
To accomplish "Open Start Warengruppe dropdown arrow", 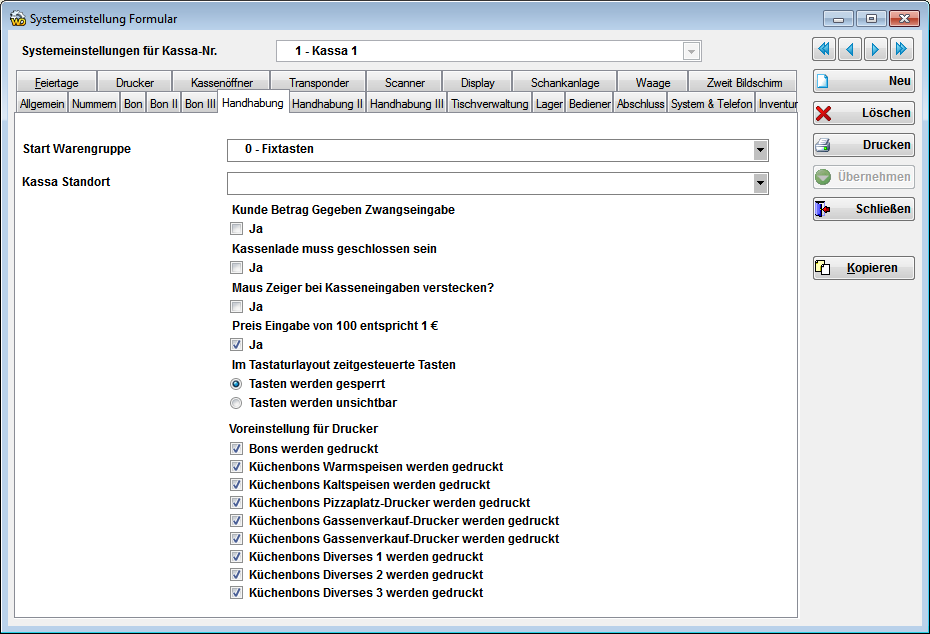I will [760, 151].
